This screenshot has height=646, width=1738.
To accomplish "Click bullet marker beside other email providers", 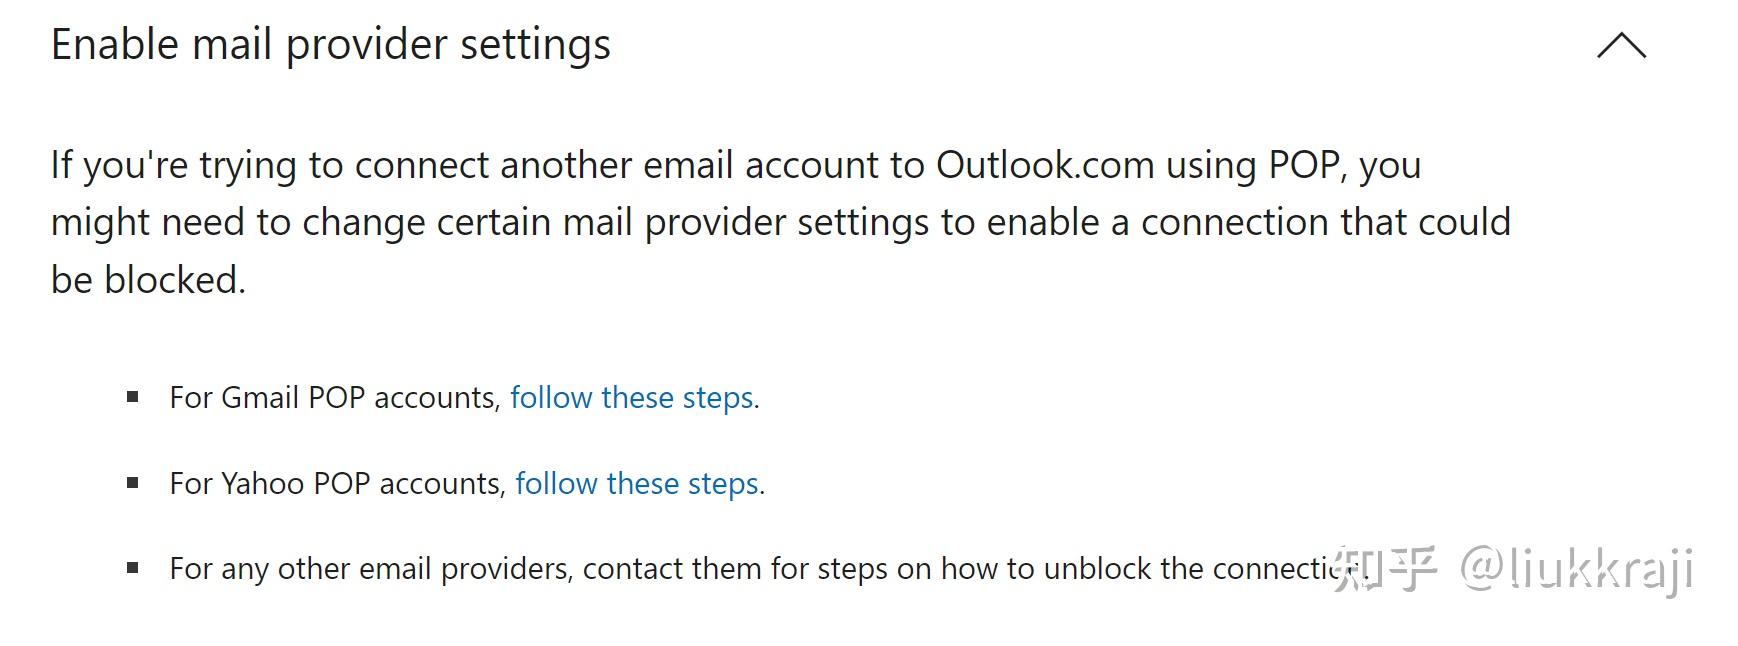I will pos(133,568).
